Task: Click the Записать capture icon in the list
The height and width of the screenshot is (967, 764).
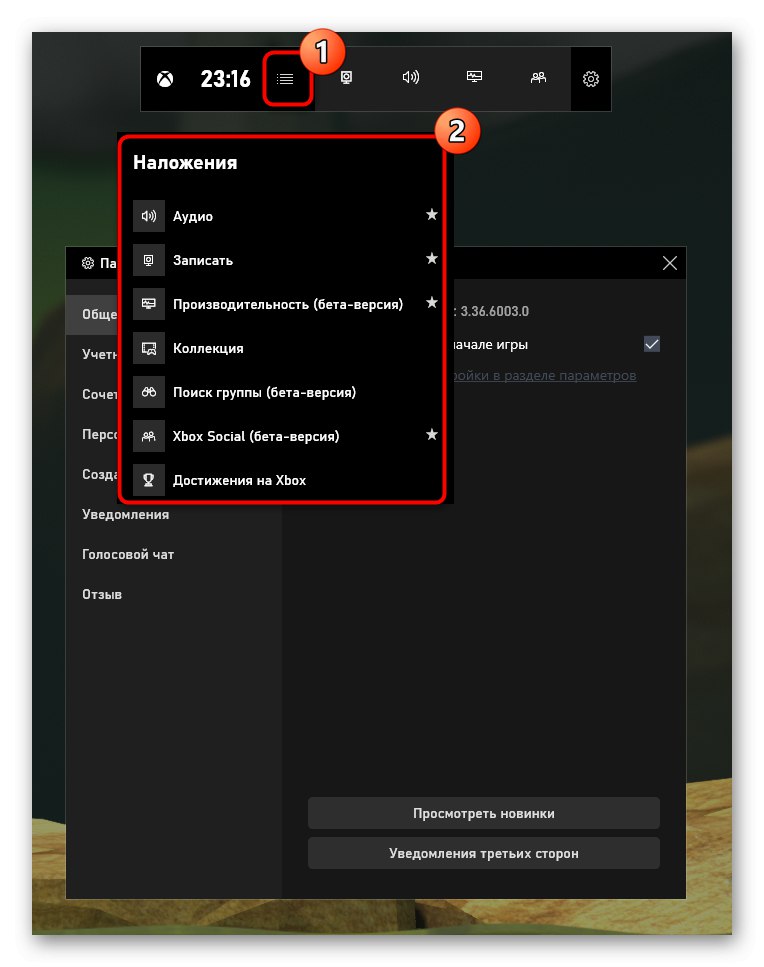Action: [149, 260]
